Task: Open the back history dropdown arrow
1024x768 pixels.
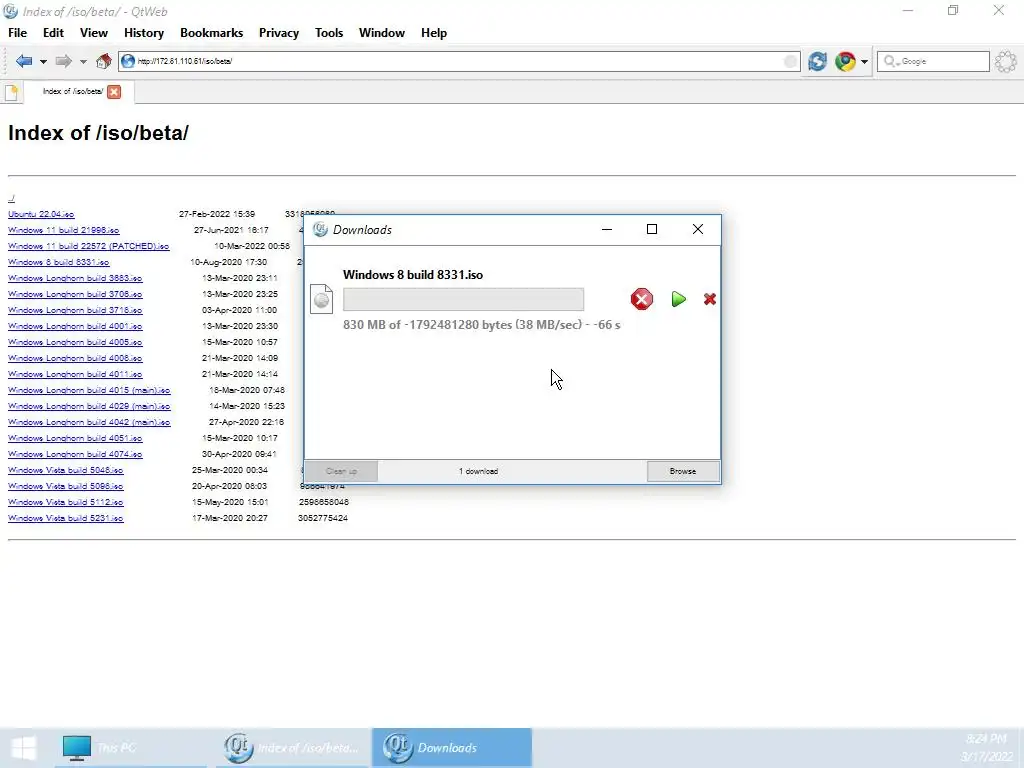Action: point(43,62)
